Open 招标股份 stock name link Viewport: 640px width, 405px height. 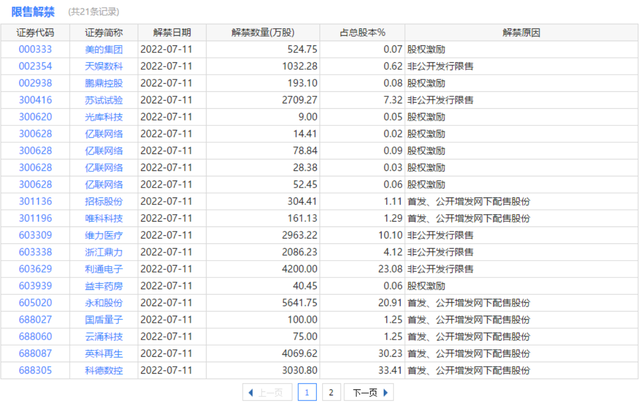104,201
